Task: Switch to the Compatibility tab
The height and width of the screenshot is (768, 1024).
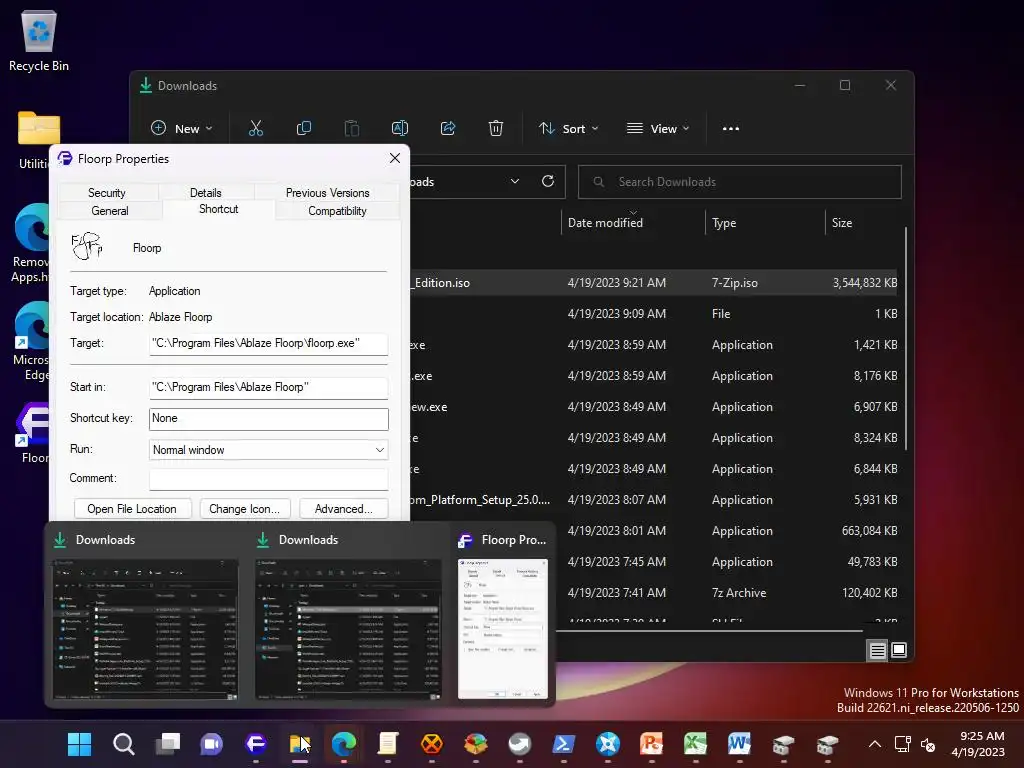Action: [337, 211]
